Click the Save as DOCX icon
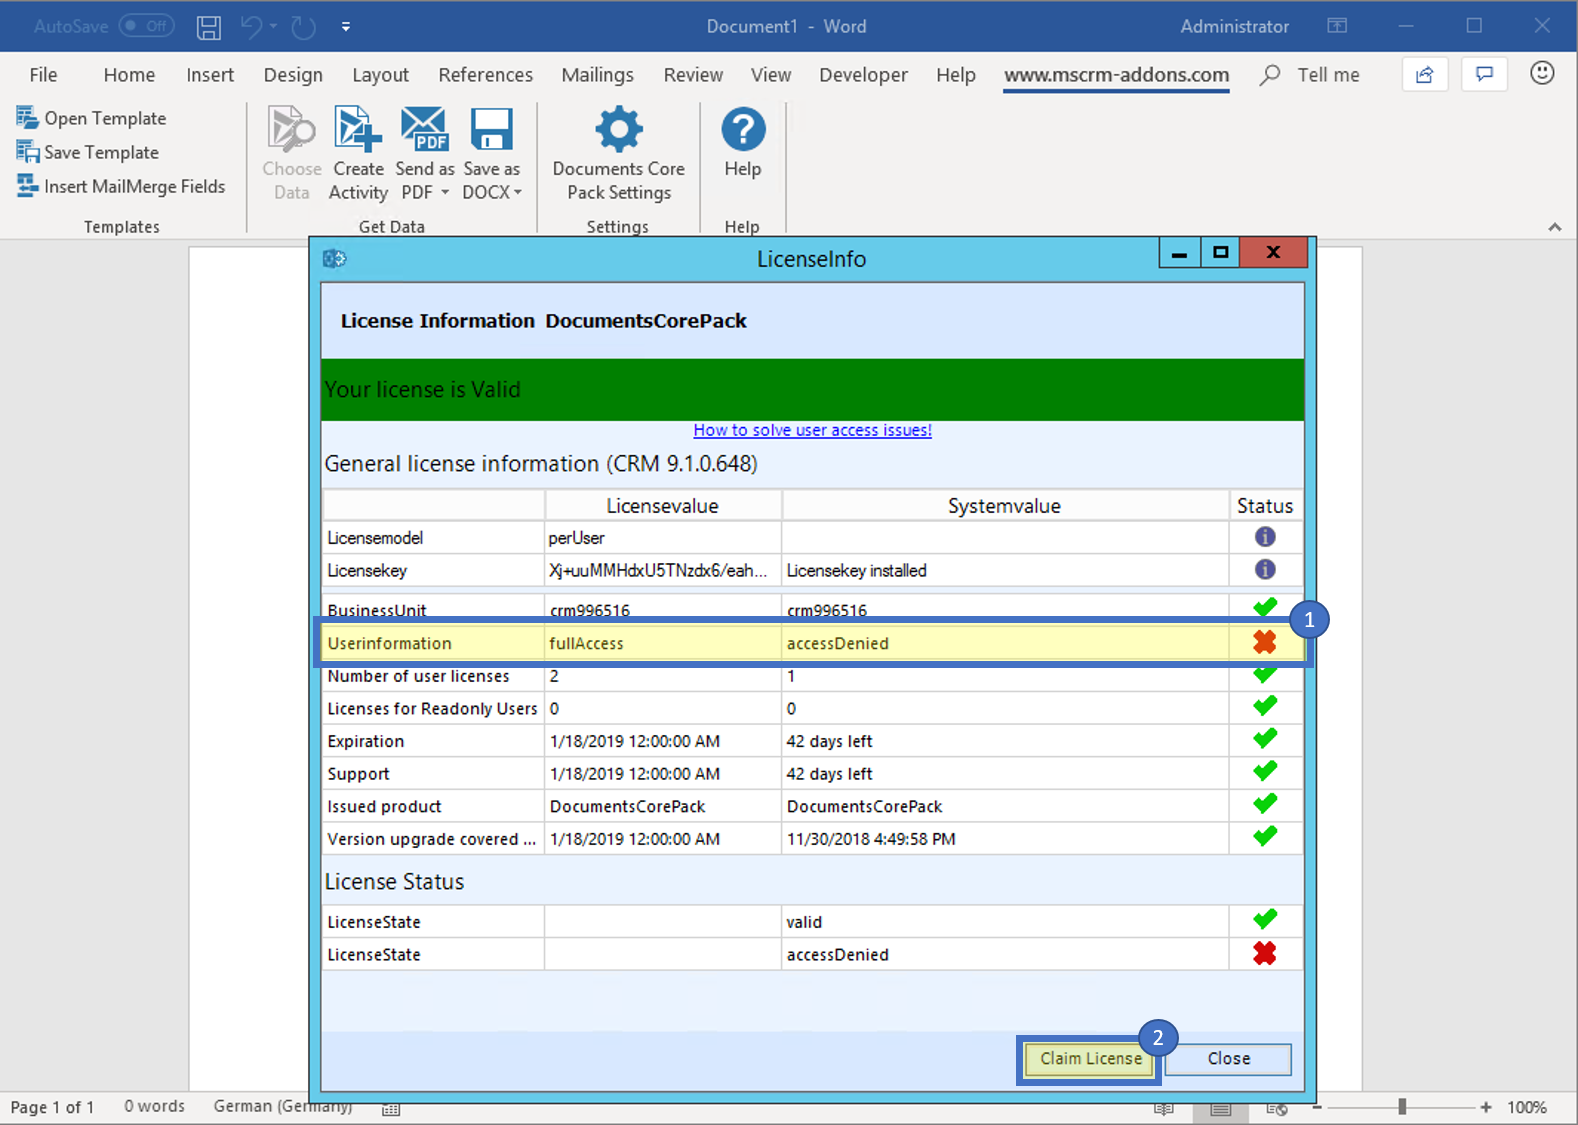1578x1125 pixels. point(491,129)
